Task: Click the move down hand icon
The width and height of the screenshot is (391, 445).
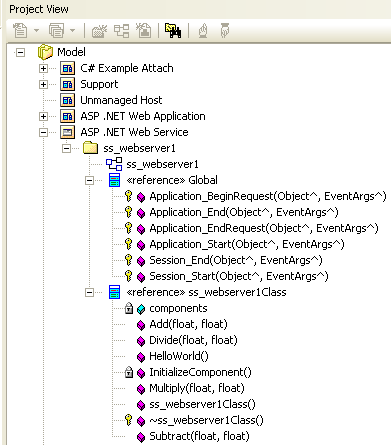Action: [x=225, y=31]
